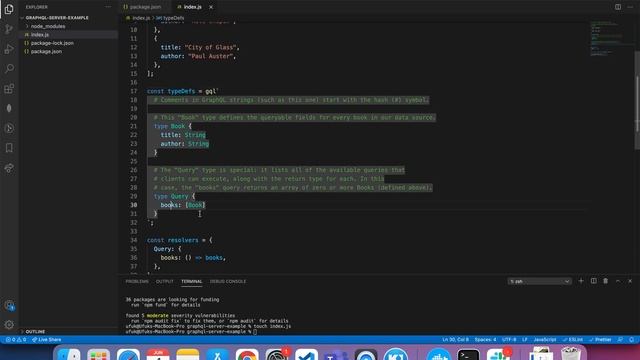Change indentation via Spaces: 4
The image size is (640, 360).
tap(485, 340)
